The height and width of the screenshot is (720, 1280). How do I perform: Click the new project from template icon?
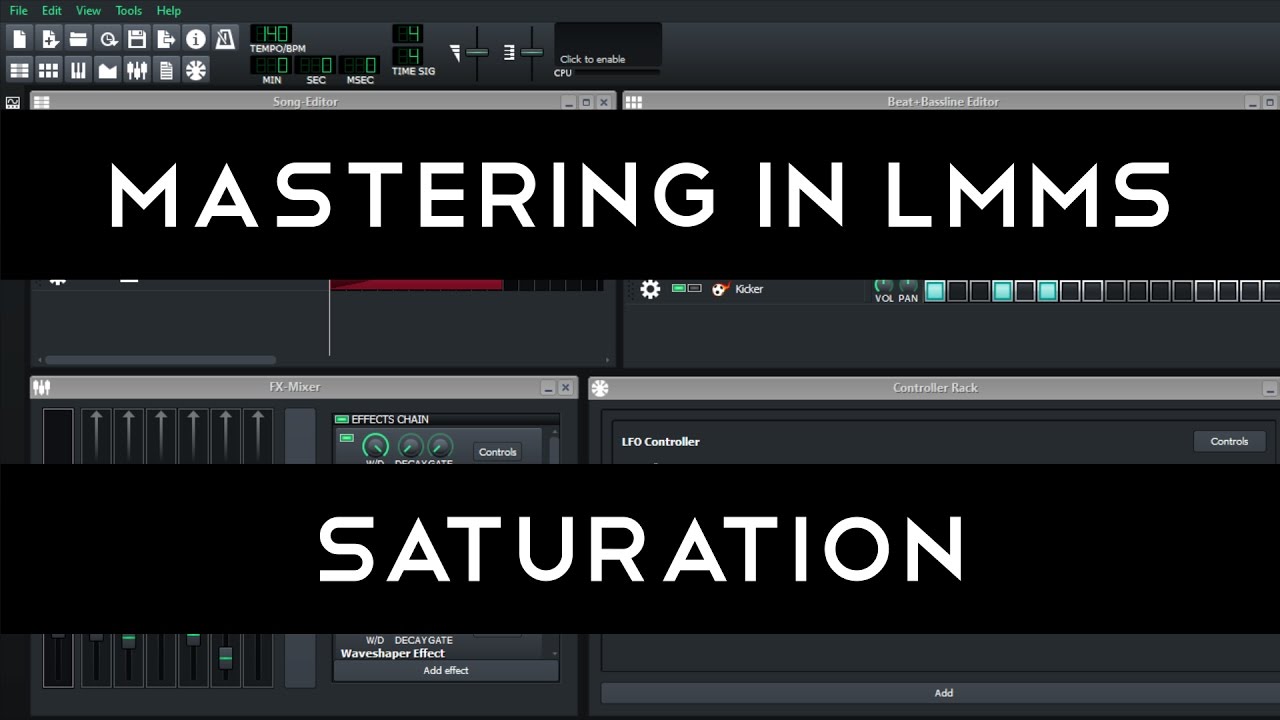pos(50,39)
